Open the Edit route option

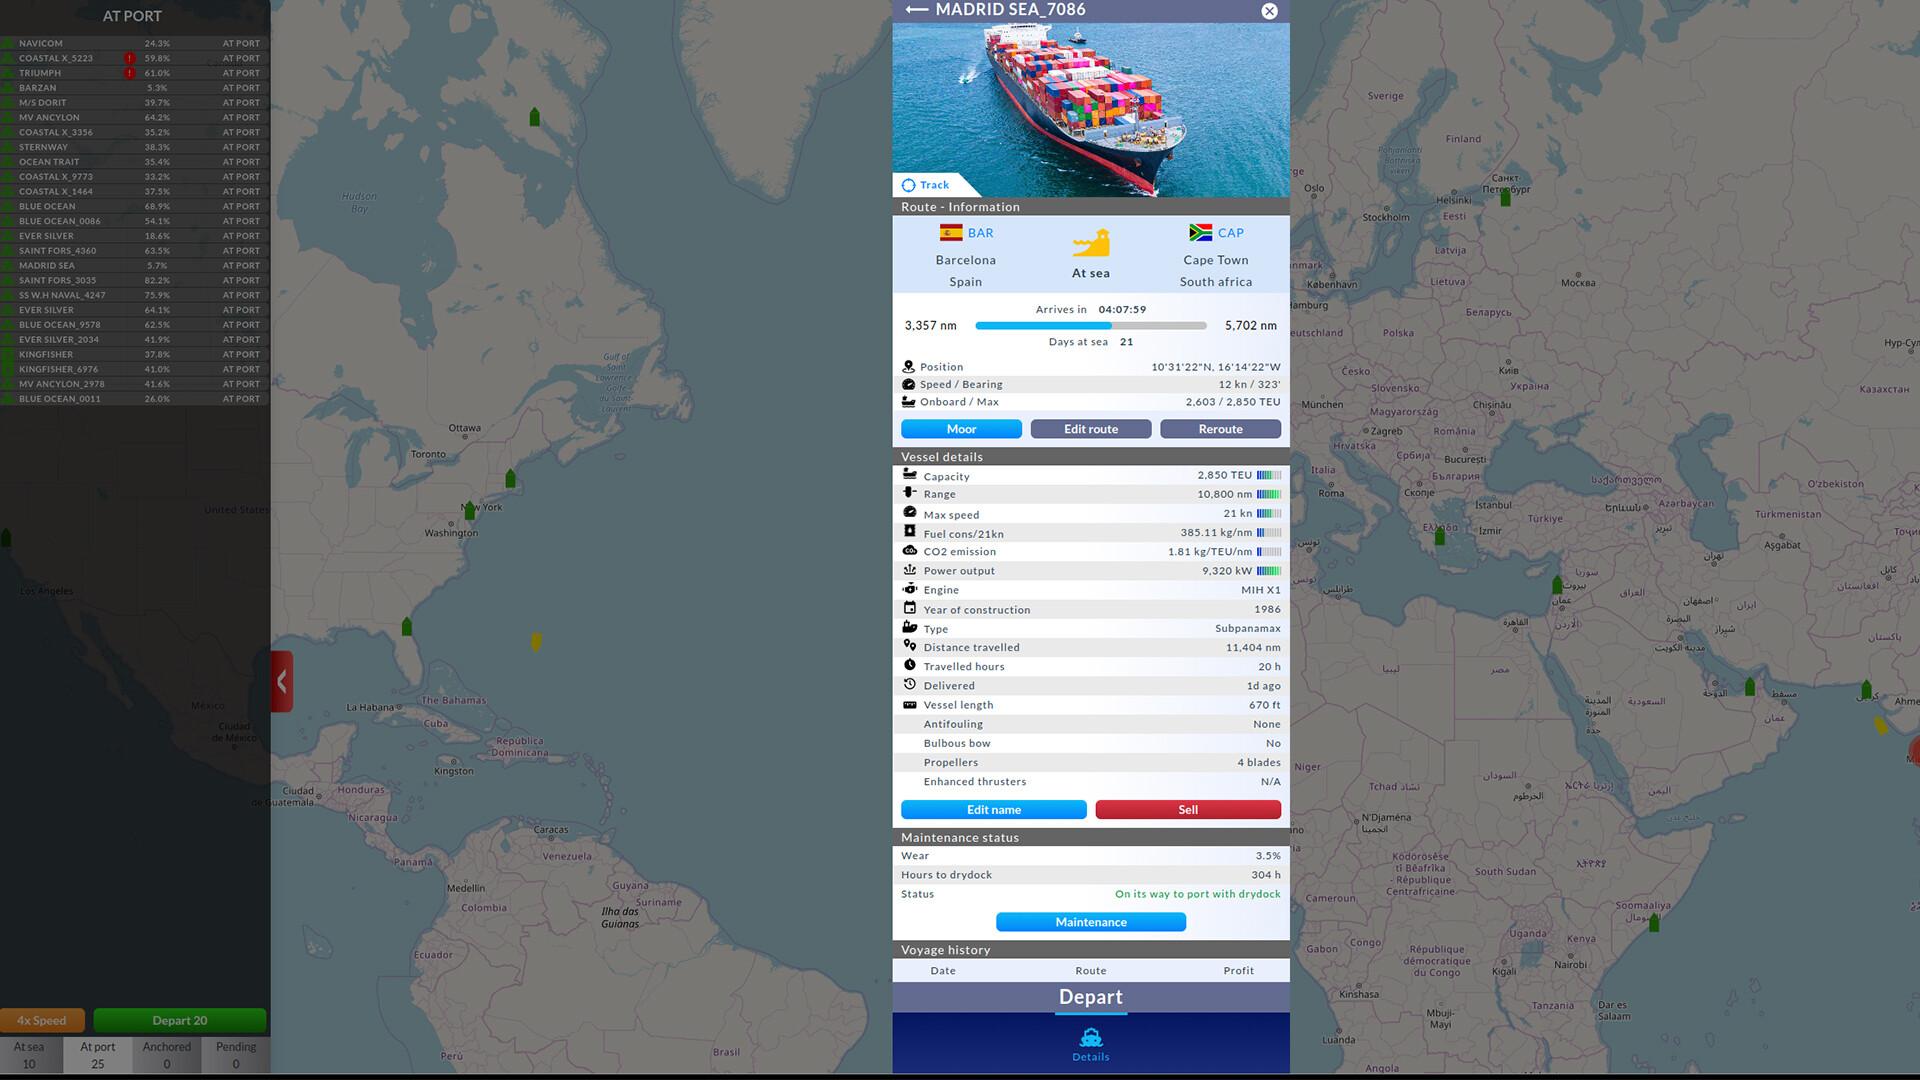[x=1090, y=429]
